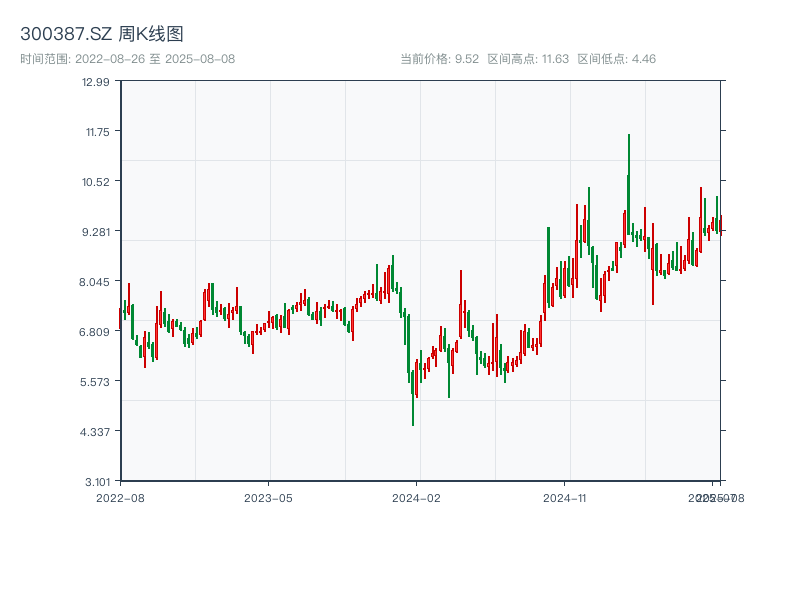Click the period low label 区间低点: 4.46
The width and height of the screenshot is (800, 600).
(616, 59)
